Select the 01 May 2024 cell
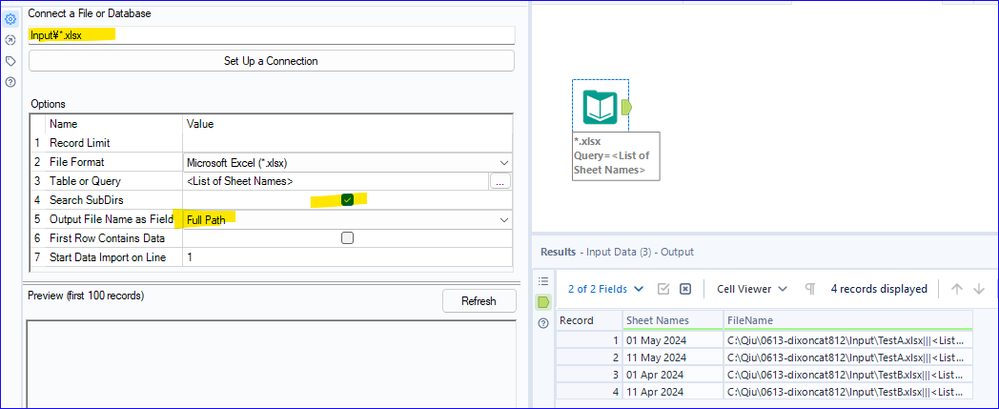This screenshot has height=409, width=999. (673, 340)
